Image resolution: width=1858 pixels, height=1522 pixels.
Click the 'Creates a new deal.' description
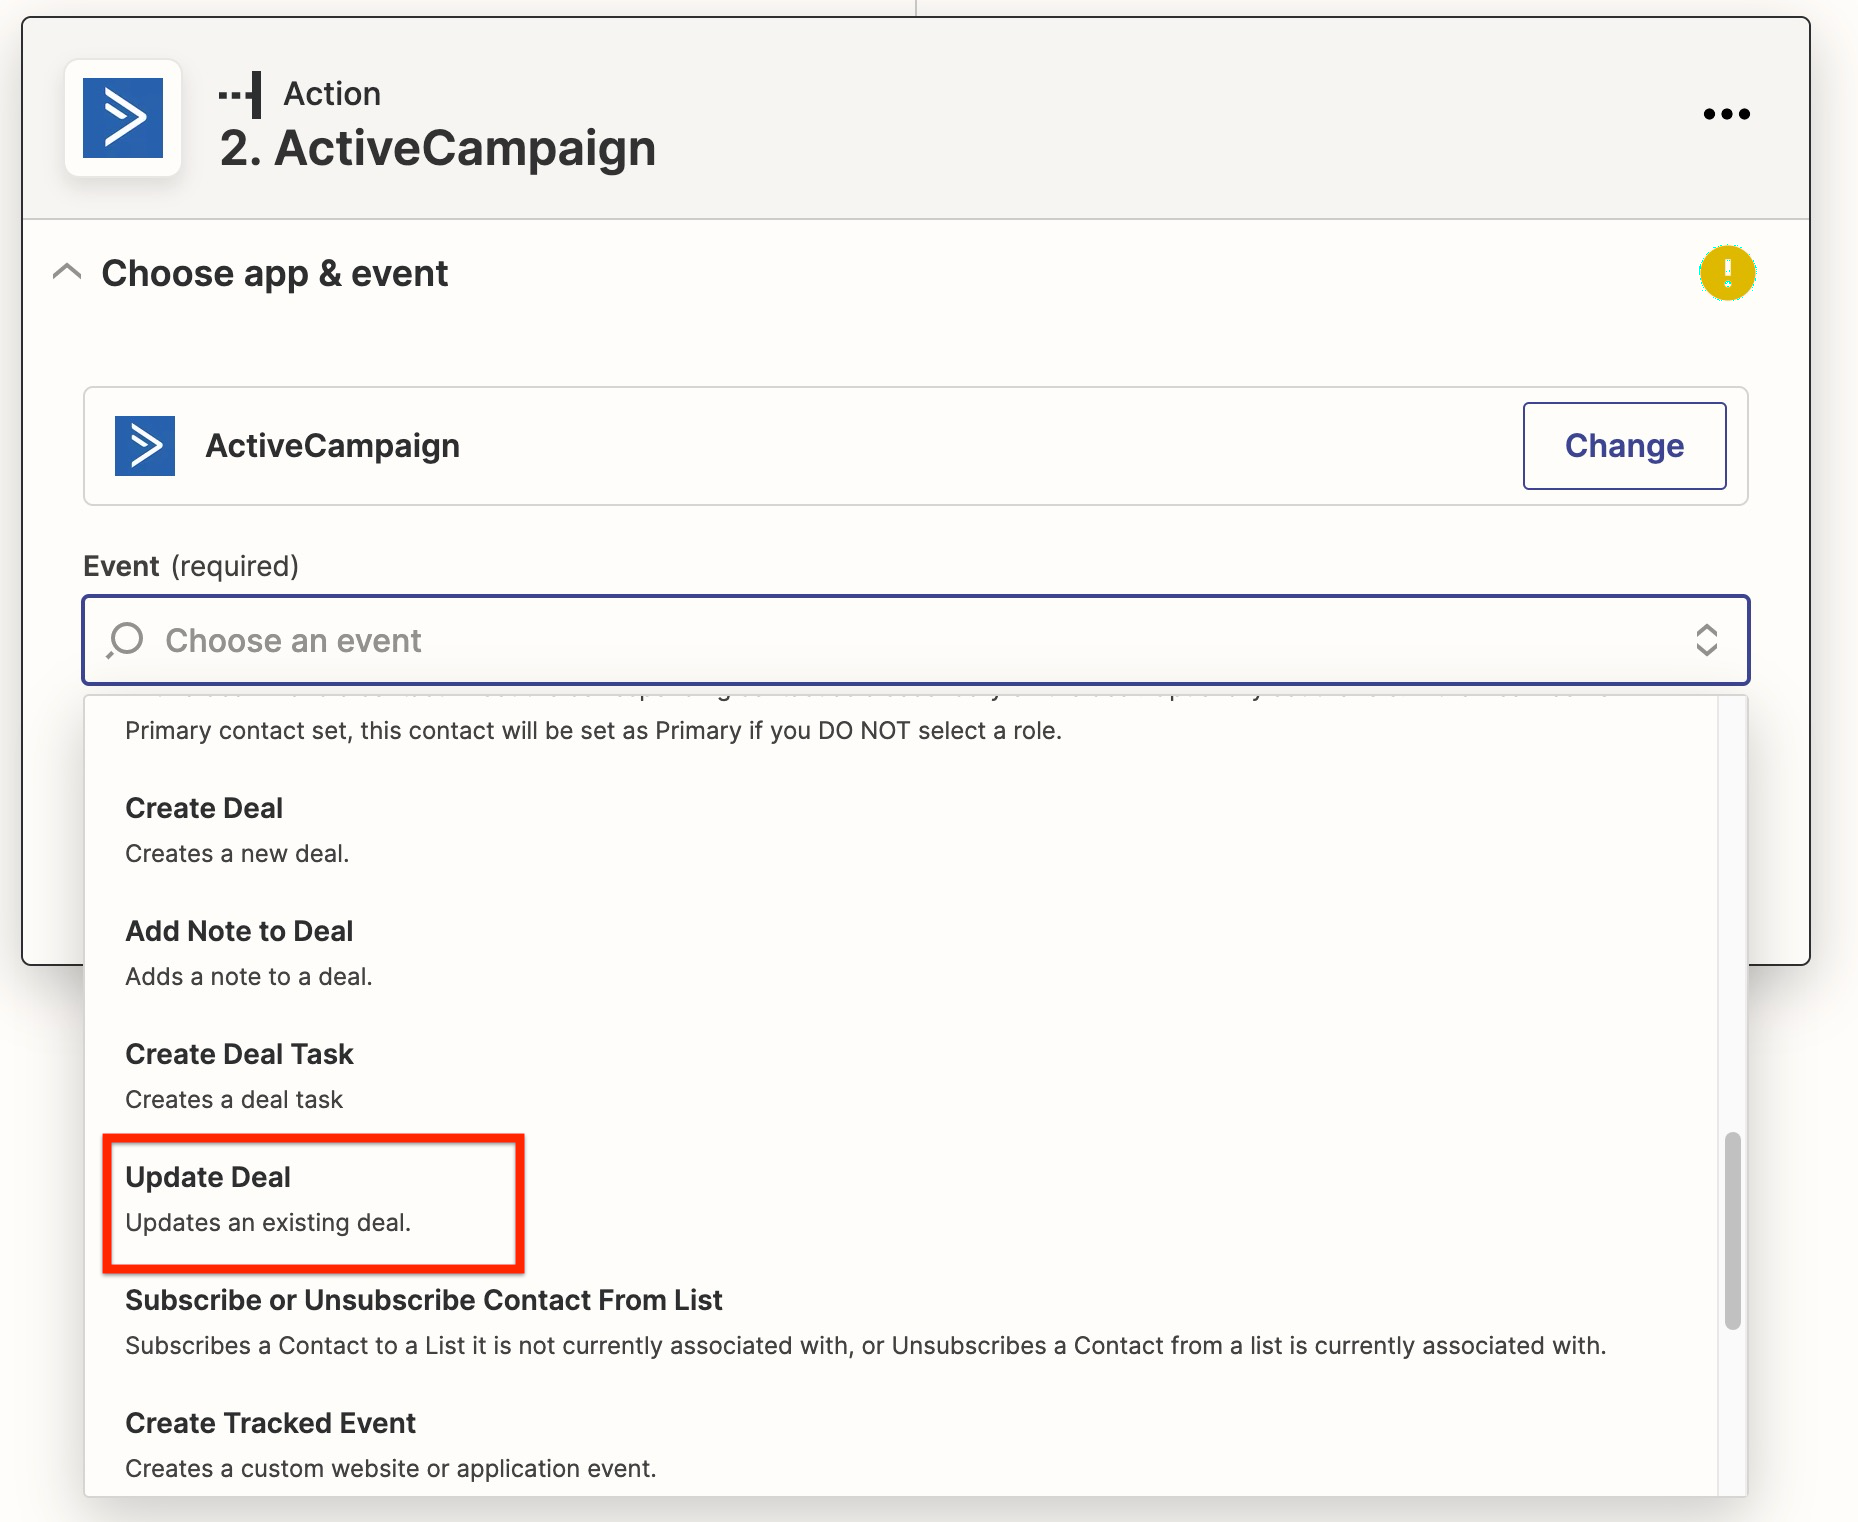tap(237, 854)
